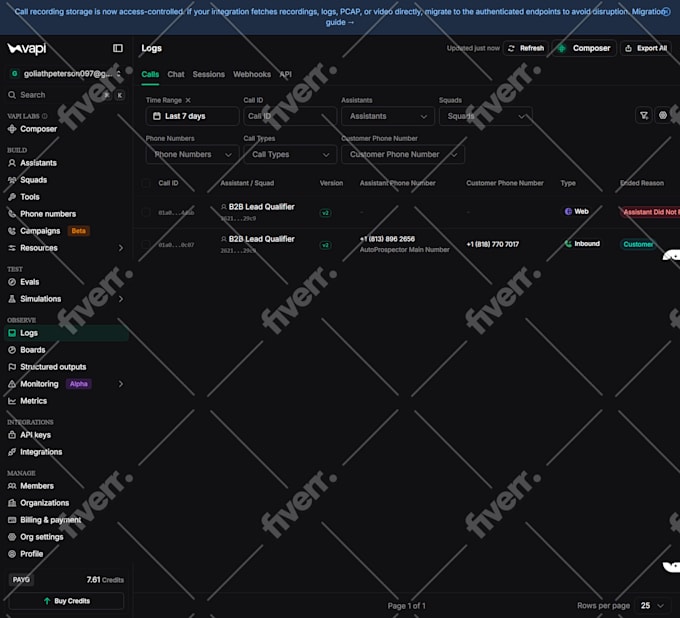
Task: Click the sidebar Search field
Action: tap(66, 95)
